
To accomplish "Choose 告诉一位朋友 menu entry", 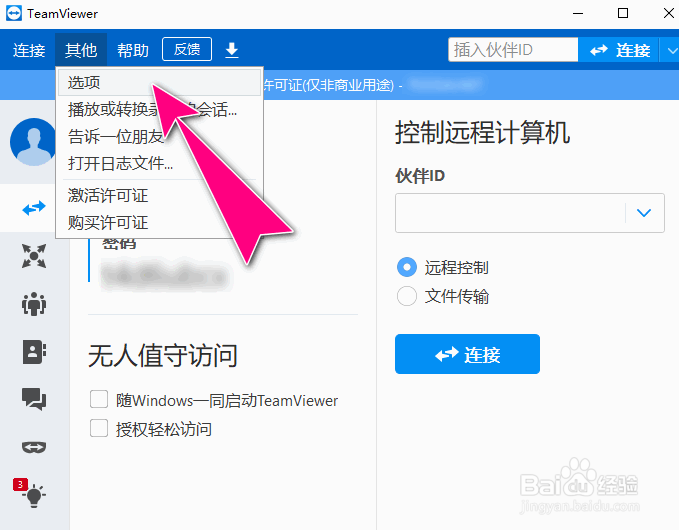I will tap(159, 136).
